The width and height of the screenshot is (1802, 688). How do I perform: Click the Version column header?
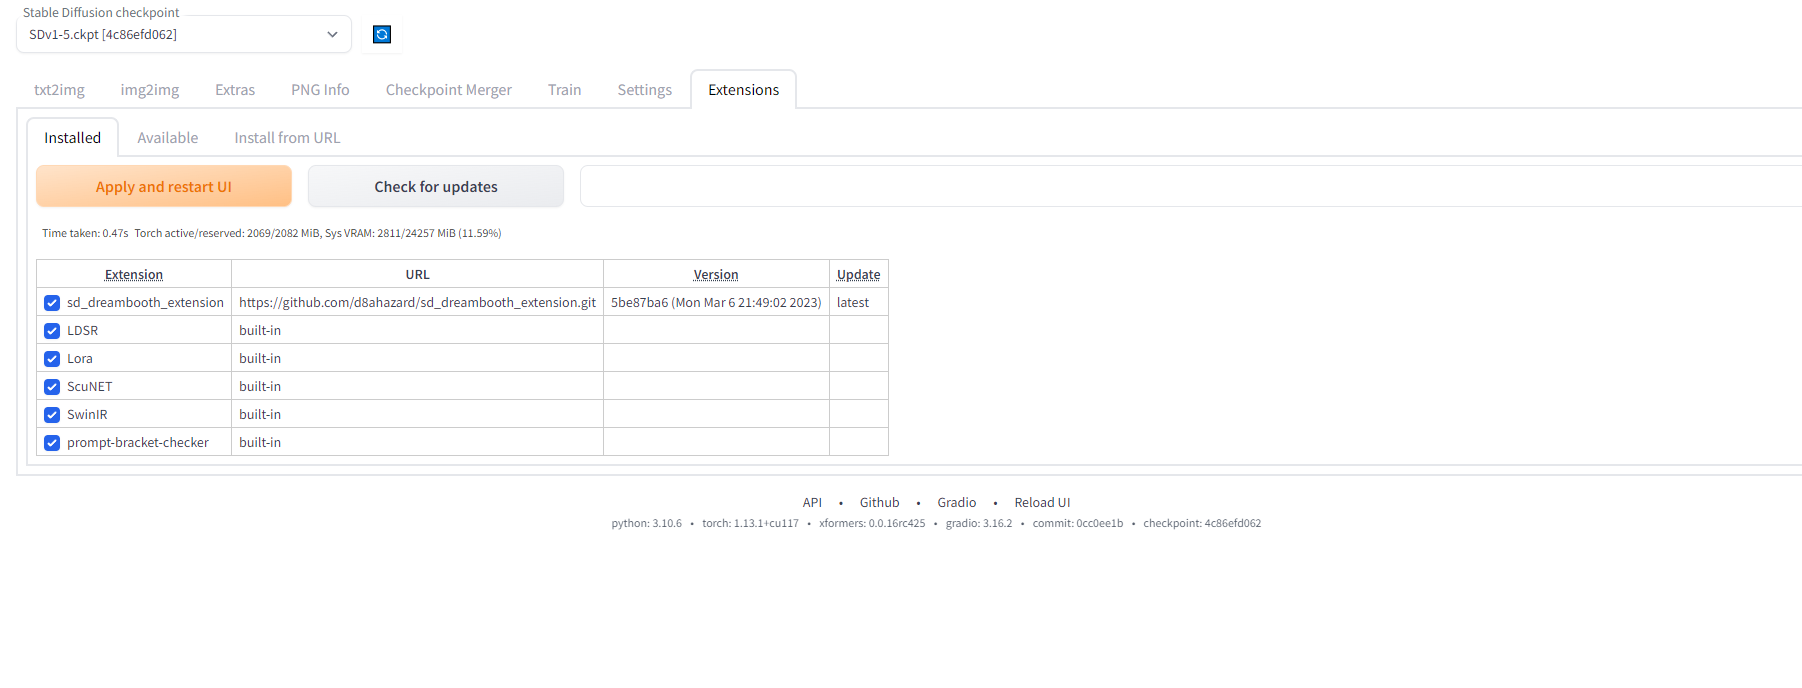tap(716, 275)
